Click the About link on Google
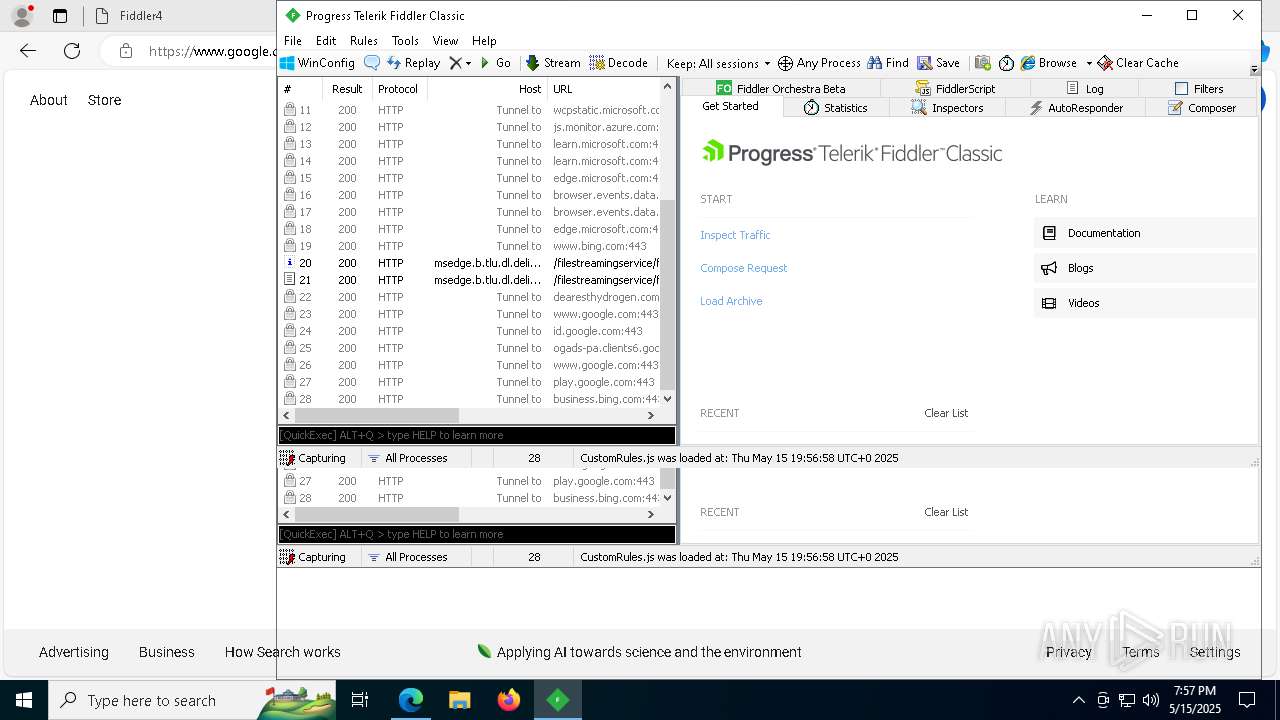The width and height of the screenshot is (1280, 720). coord(48,100)
